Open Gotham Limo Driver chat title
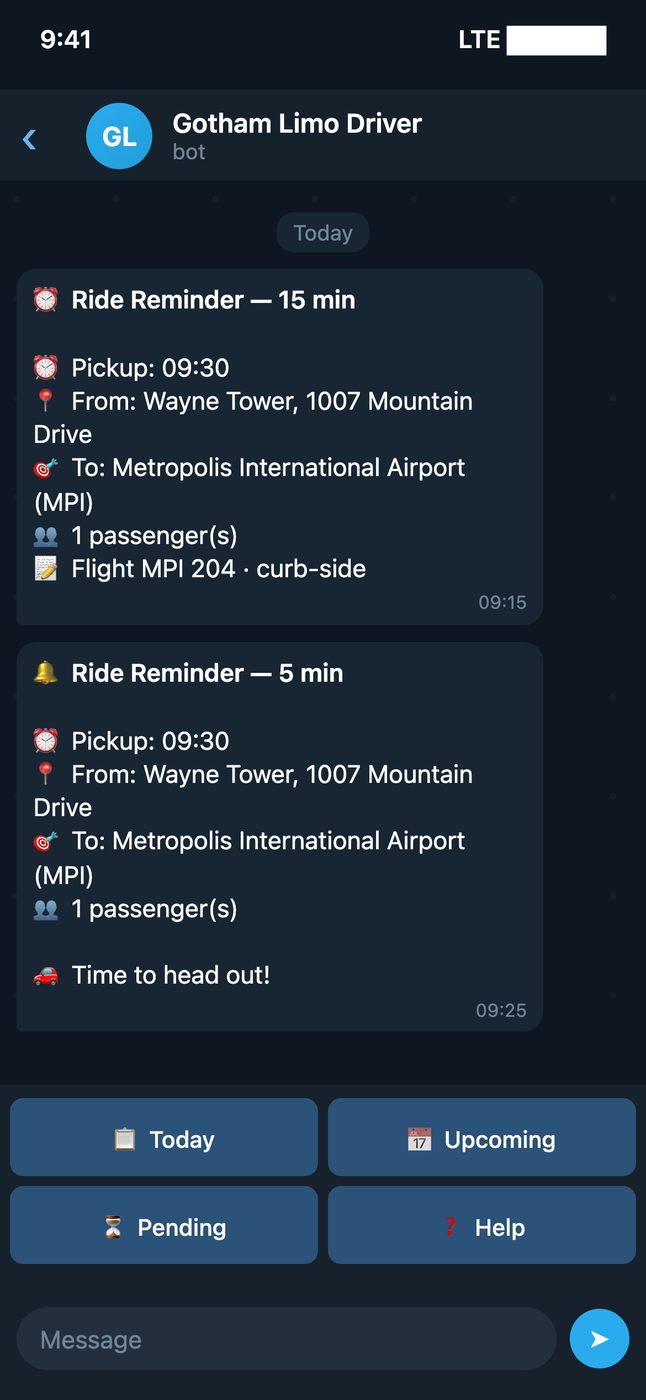The height and width of the screenshot is (1400, 646). (297, 123)
